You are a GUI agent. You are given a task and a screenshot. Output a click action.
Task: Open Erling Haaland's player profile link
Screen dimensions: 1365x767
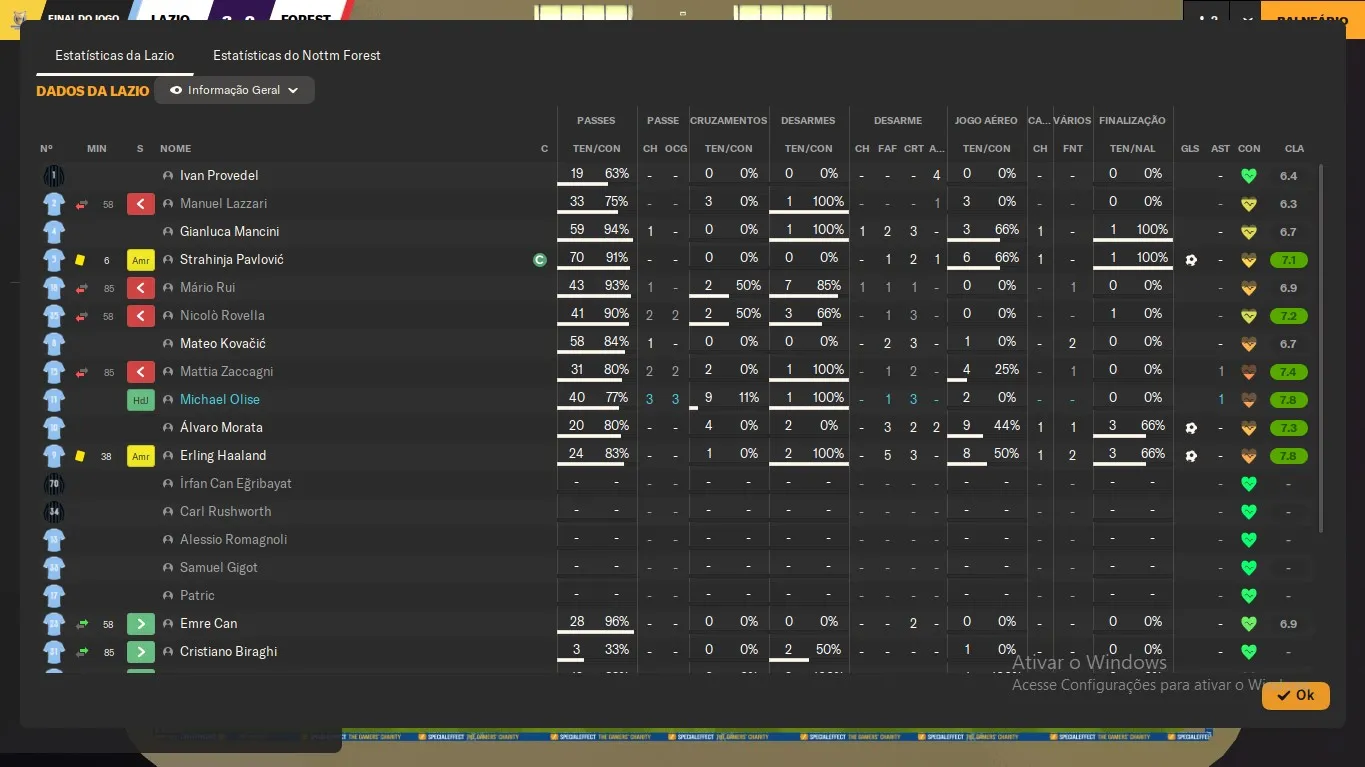(223, 455)
